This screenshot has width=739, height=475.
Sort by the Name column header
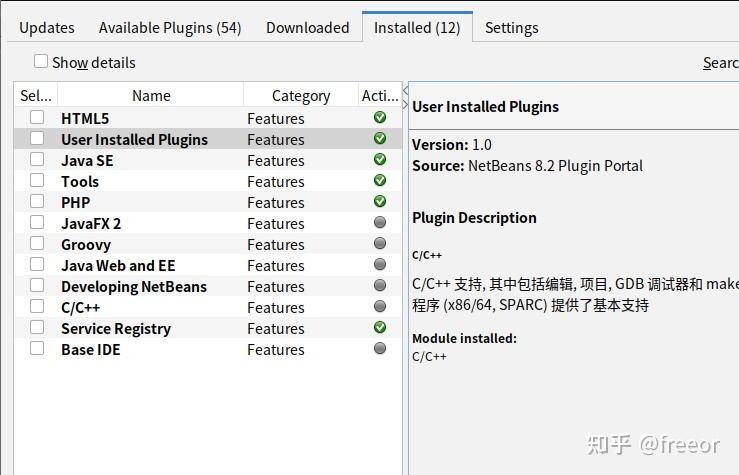click(x=151, y=96)
